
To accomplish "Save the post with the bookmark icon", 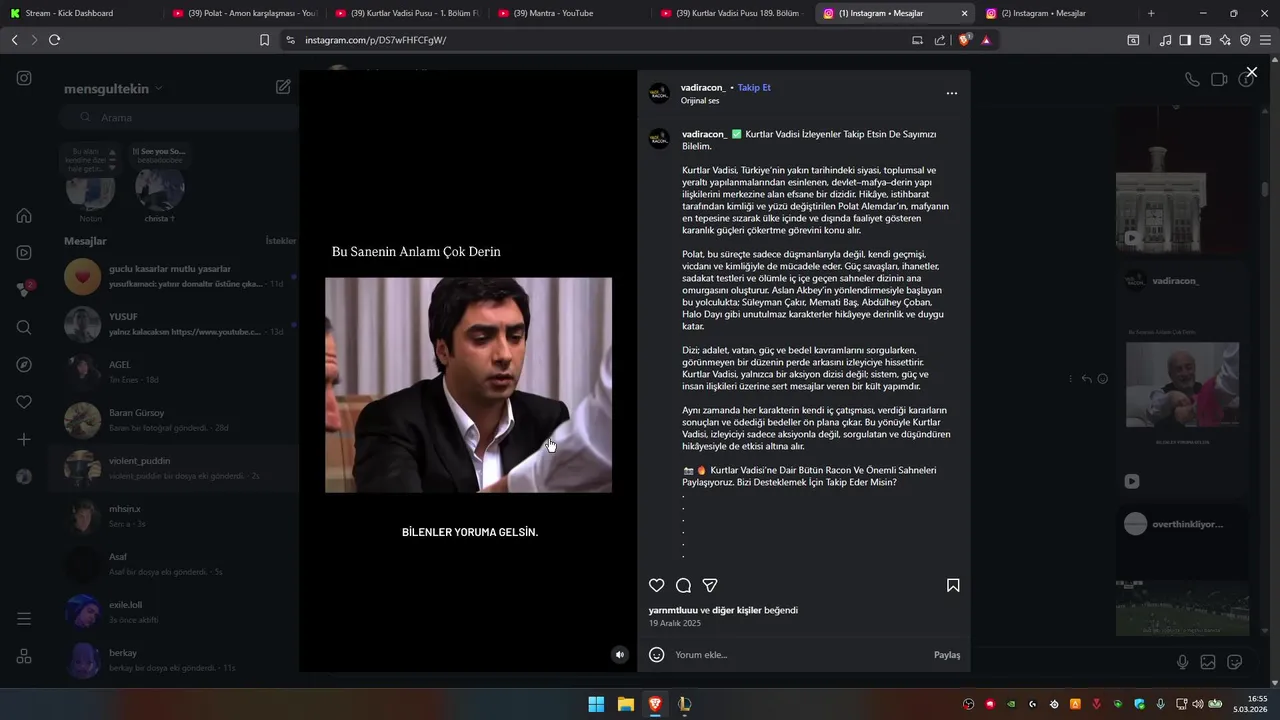I will (953, 585).
